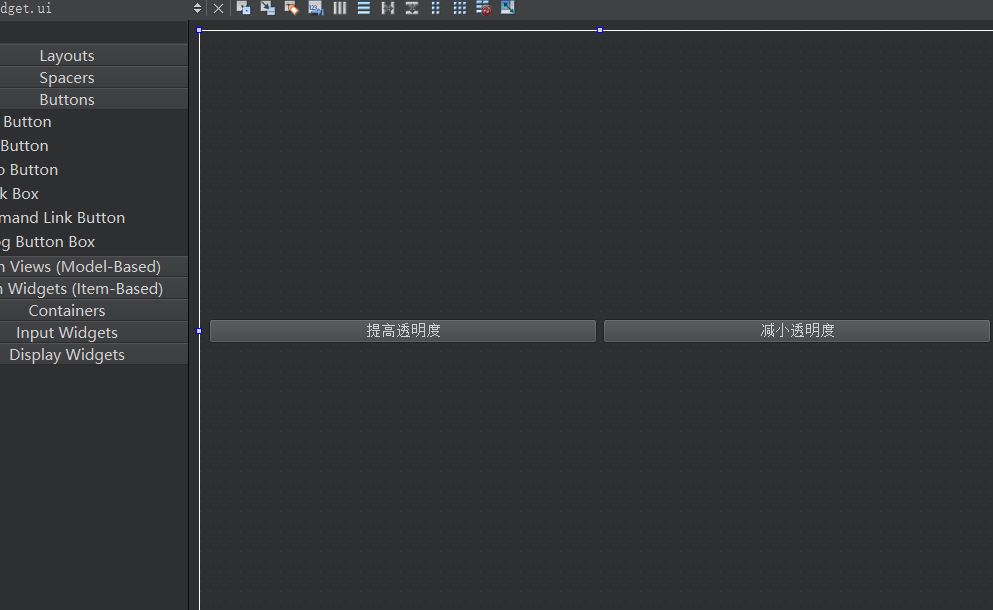This screenshot has height=610, width=993.
Task: Apply Lay Out Vertically
Action: click(364, 8)
